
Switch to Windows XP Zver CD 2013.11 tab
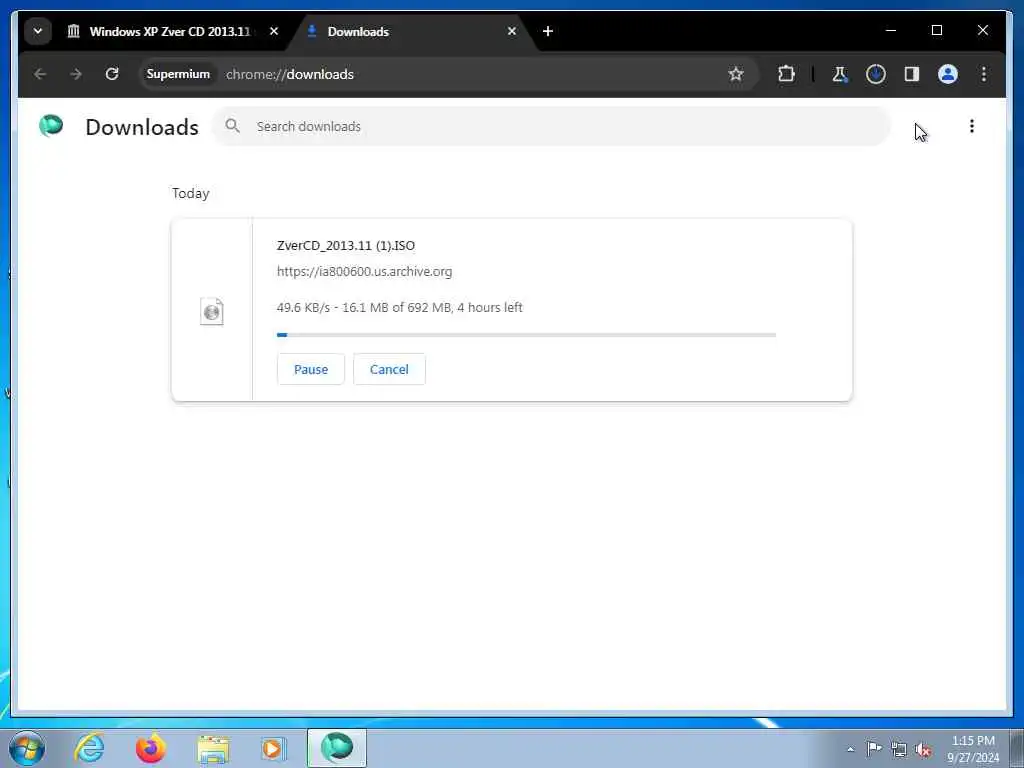[x=169, y=31]
